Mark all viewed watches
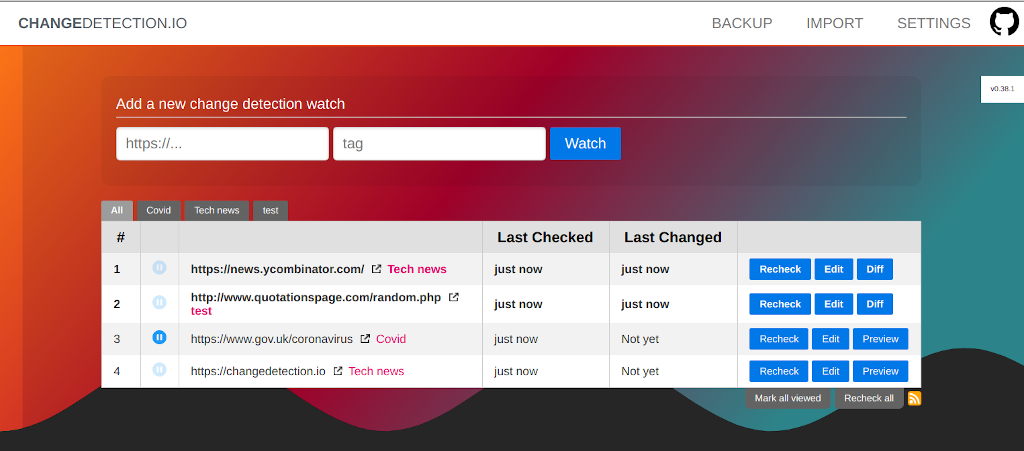The height and width of the screenshot is (451, 1024). [x=787, y=398]
